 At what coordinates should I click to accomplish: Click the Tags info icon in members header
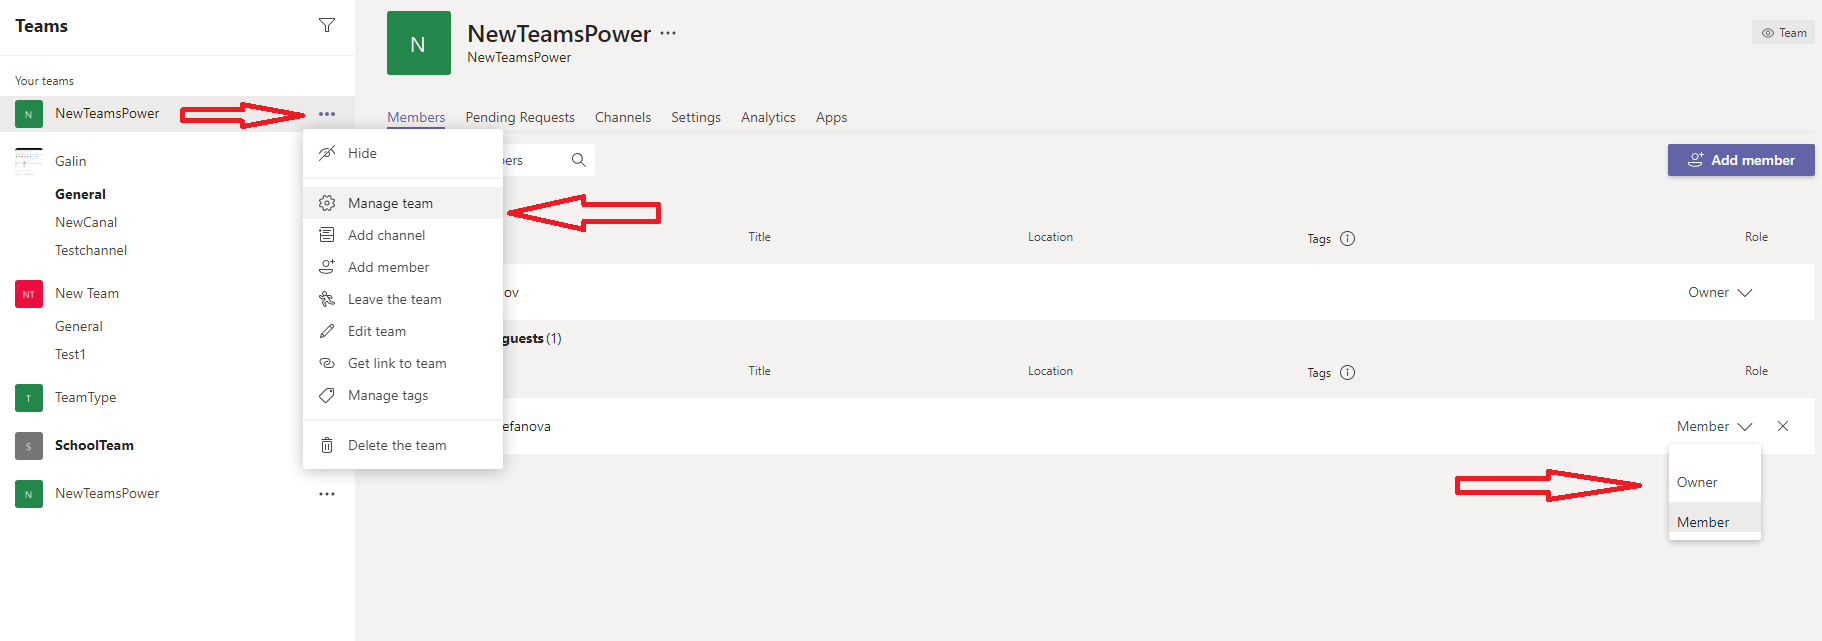click(1347, 372)
